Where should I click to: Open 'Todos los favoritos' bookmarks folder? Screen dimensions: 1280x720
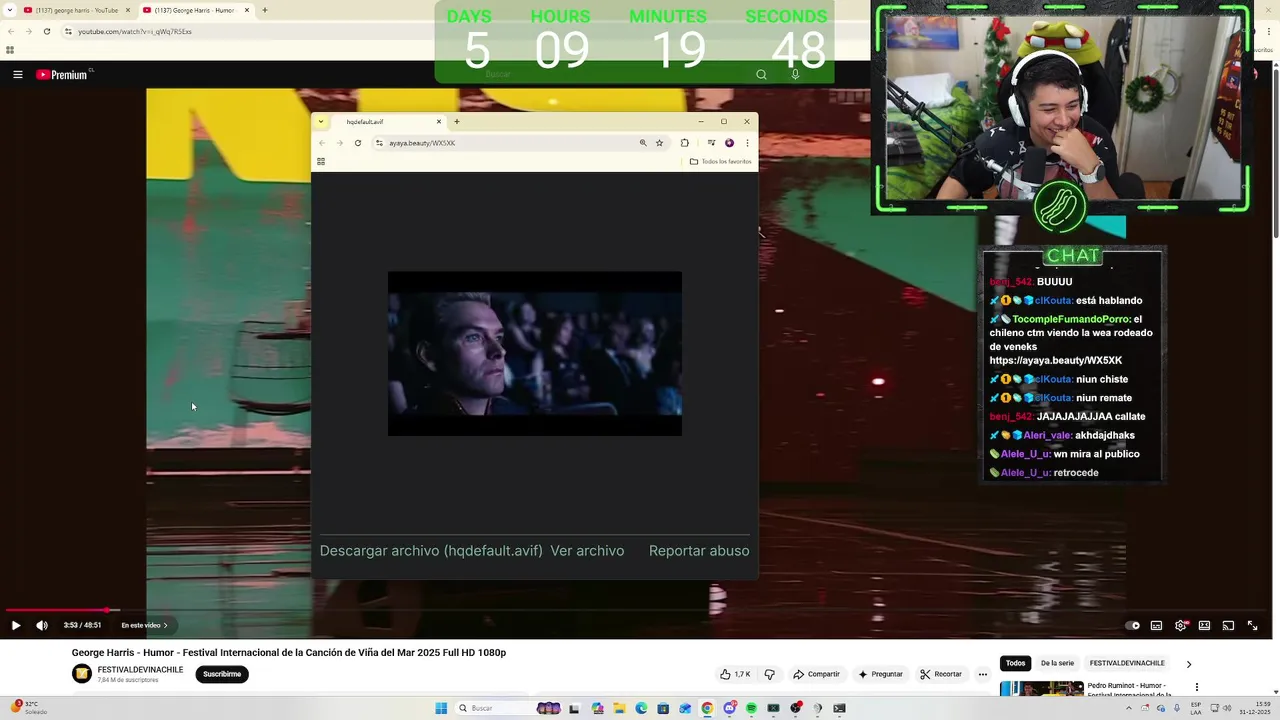pos(721,161)
